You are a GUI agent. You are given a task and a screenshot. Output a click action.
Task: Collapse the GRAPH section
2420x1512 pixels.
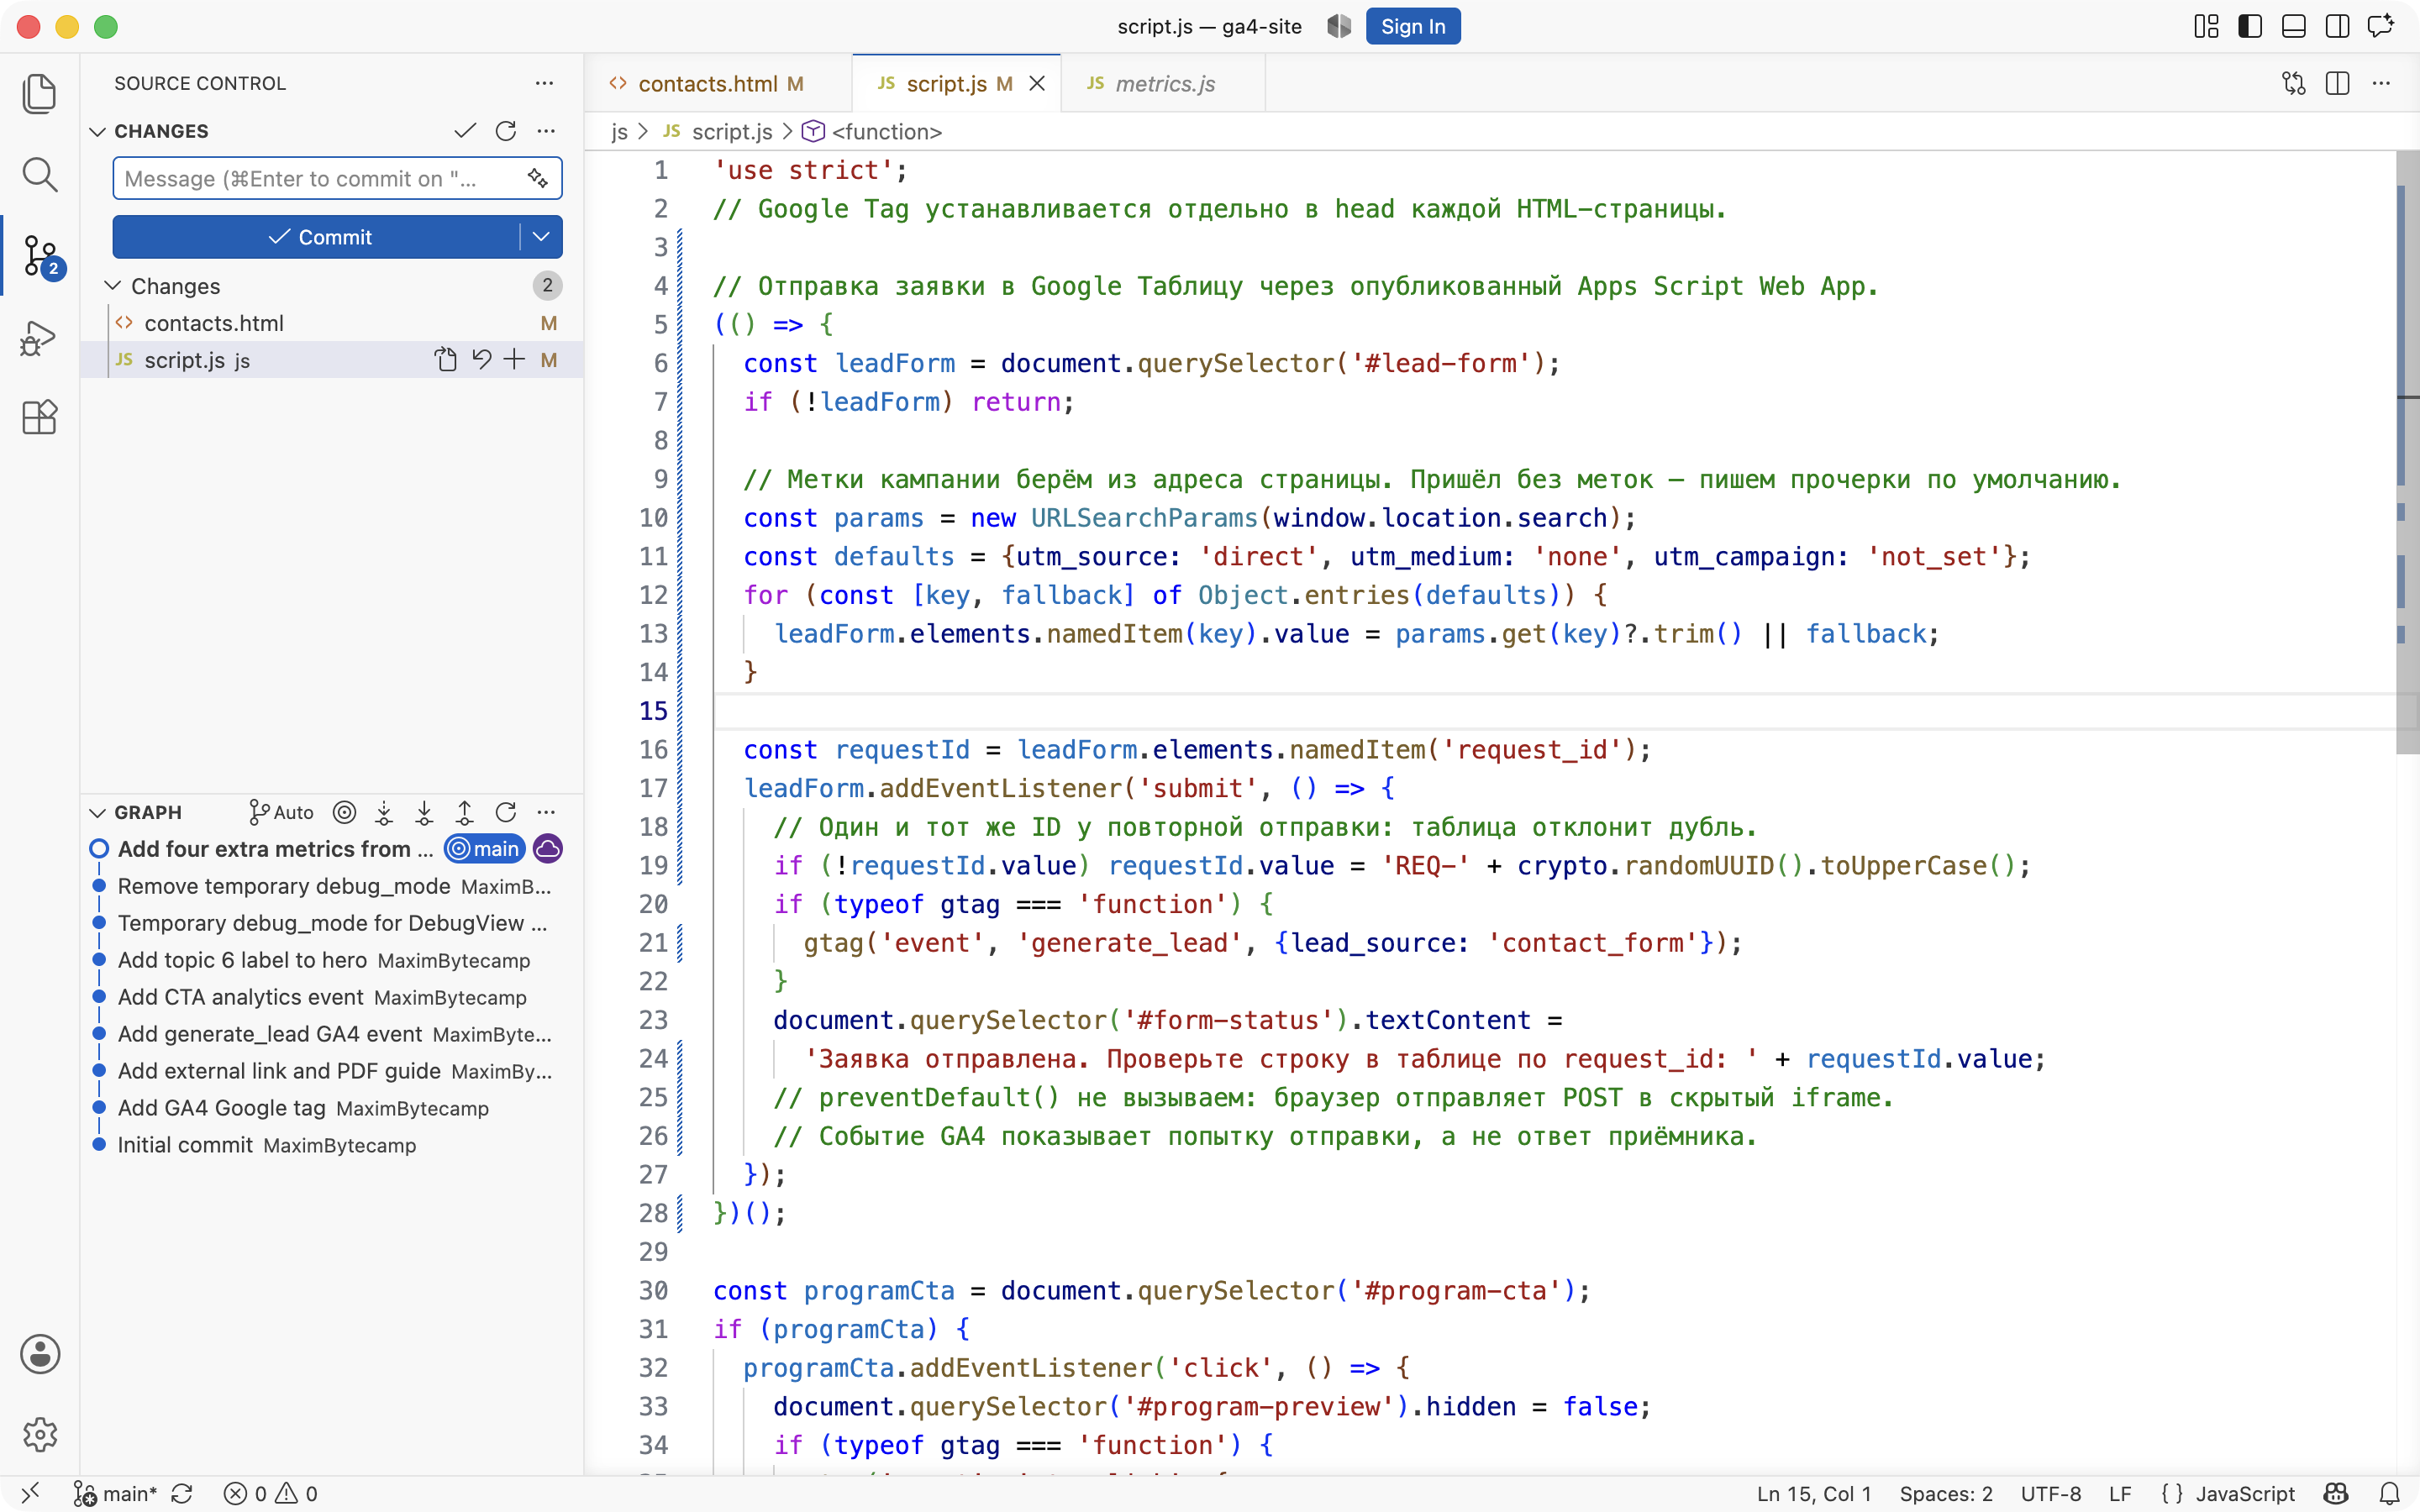click(98, 812)
